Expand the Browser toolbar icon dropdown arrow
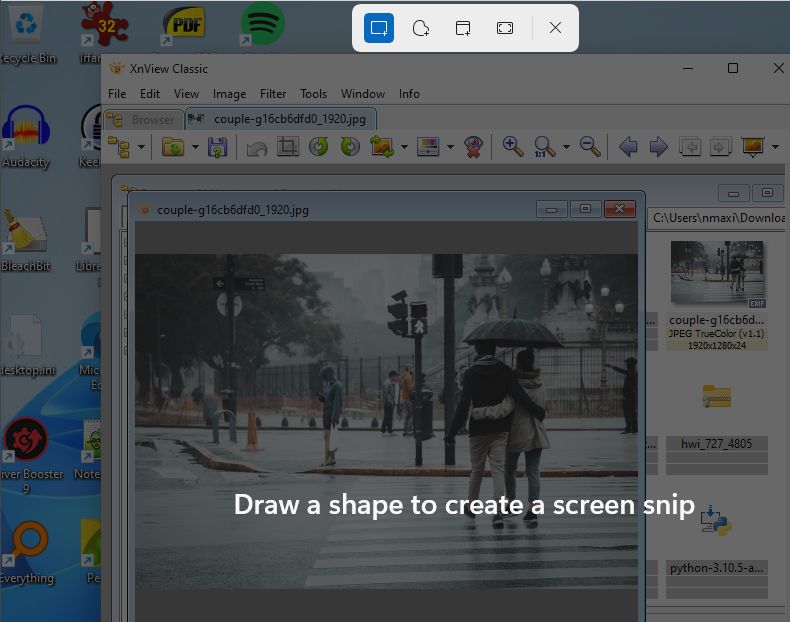The image size is (790, 622). [142, 147]
